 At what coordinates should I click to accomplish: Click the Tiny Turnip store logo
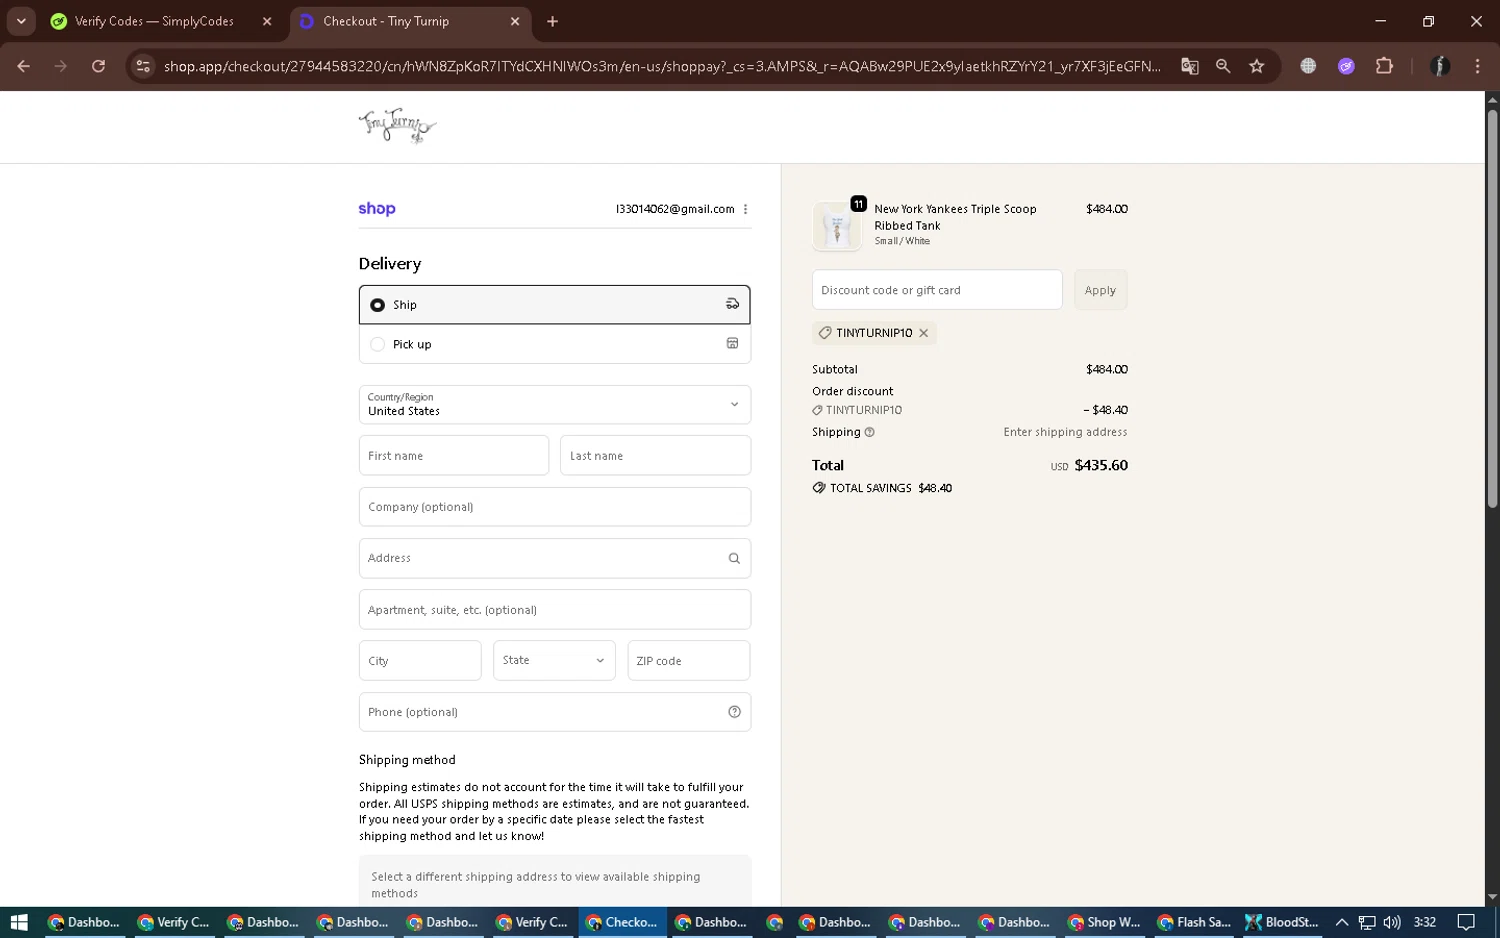397,126
